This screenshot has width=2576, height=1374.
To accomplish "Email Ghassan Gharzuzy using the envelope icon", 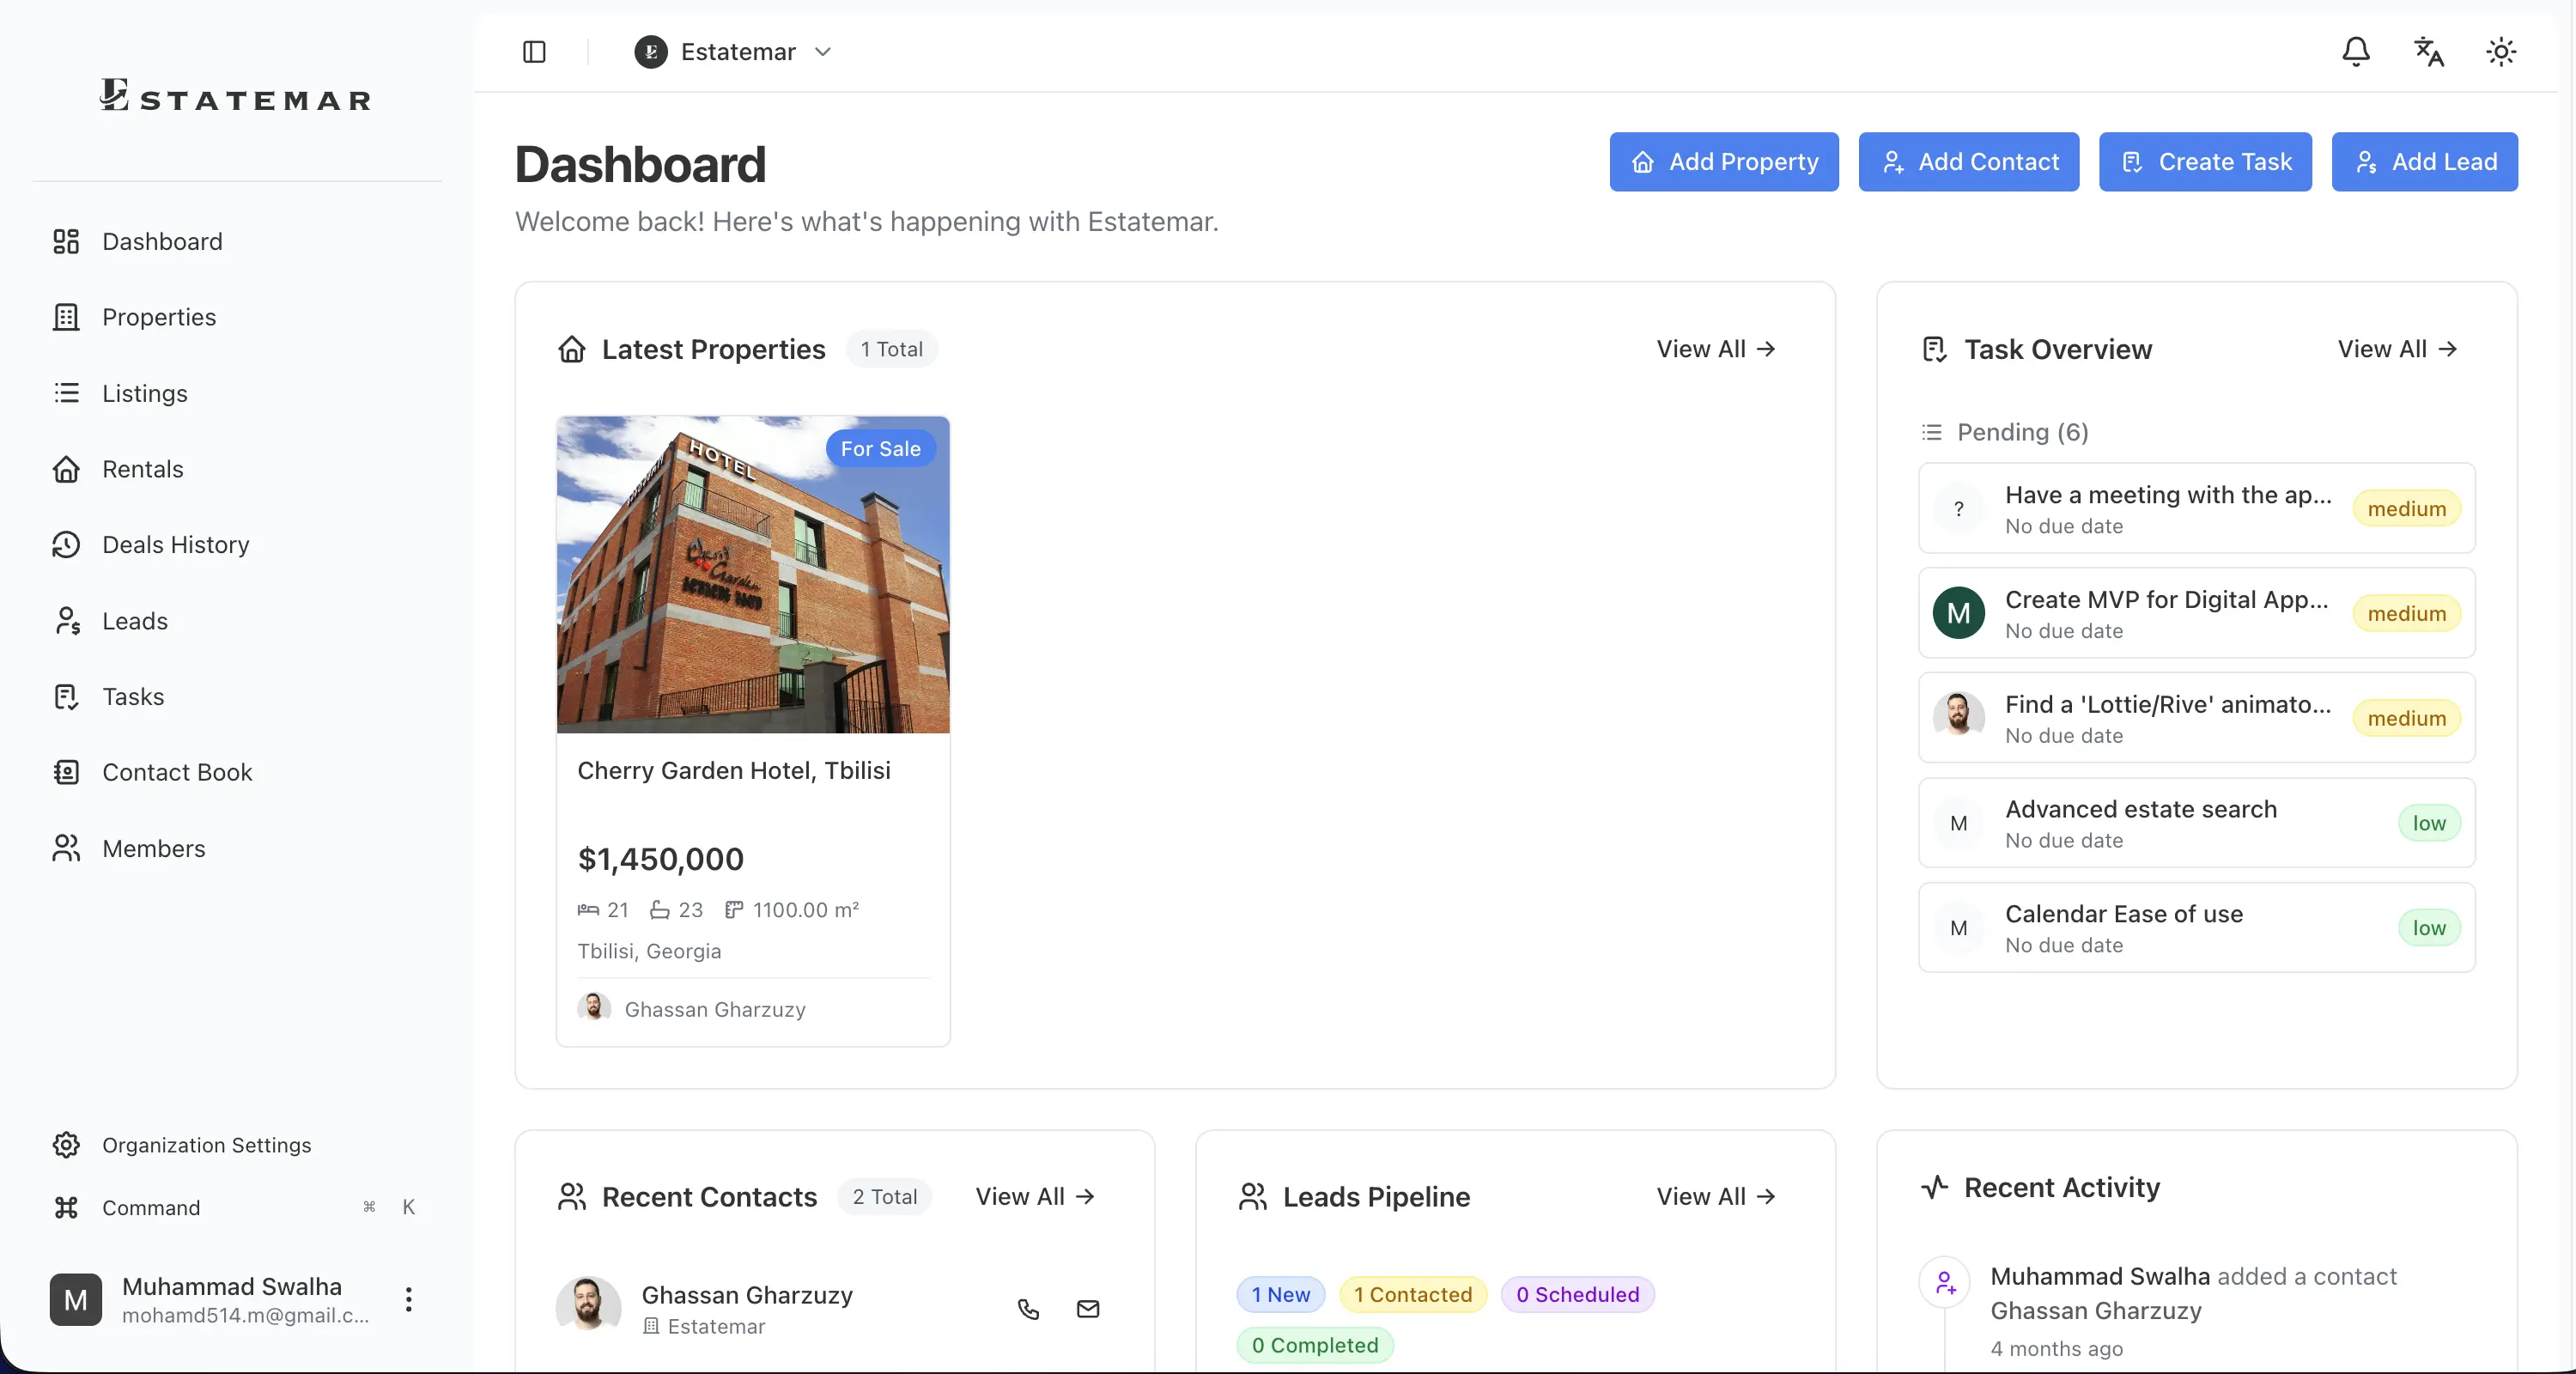I will coord(1089,1307).
